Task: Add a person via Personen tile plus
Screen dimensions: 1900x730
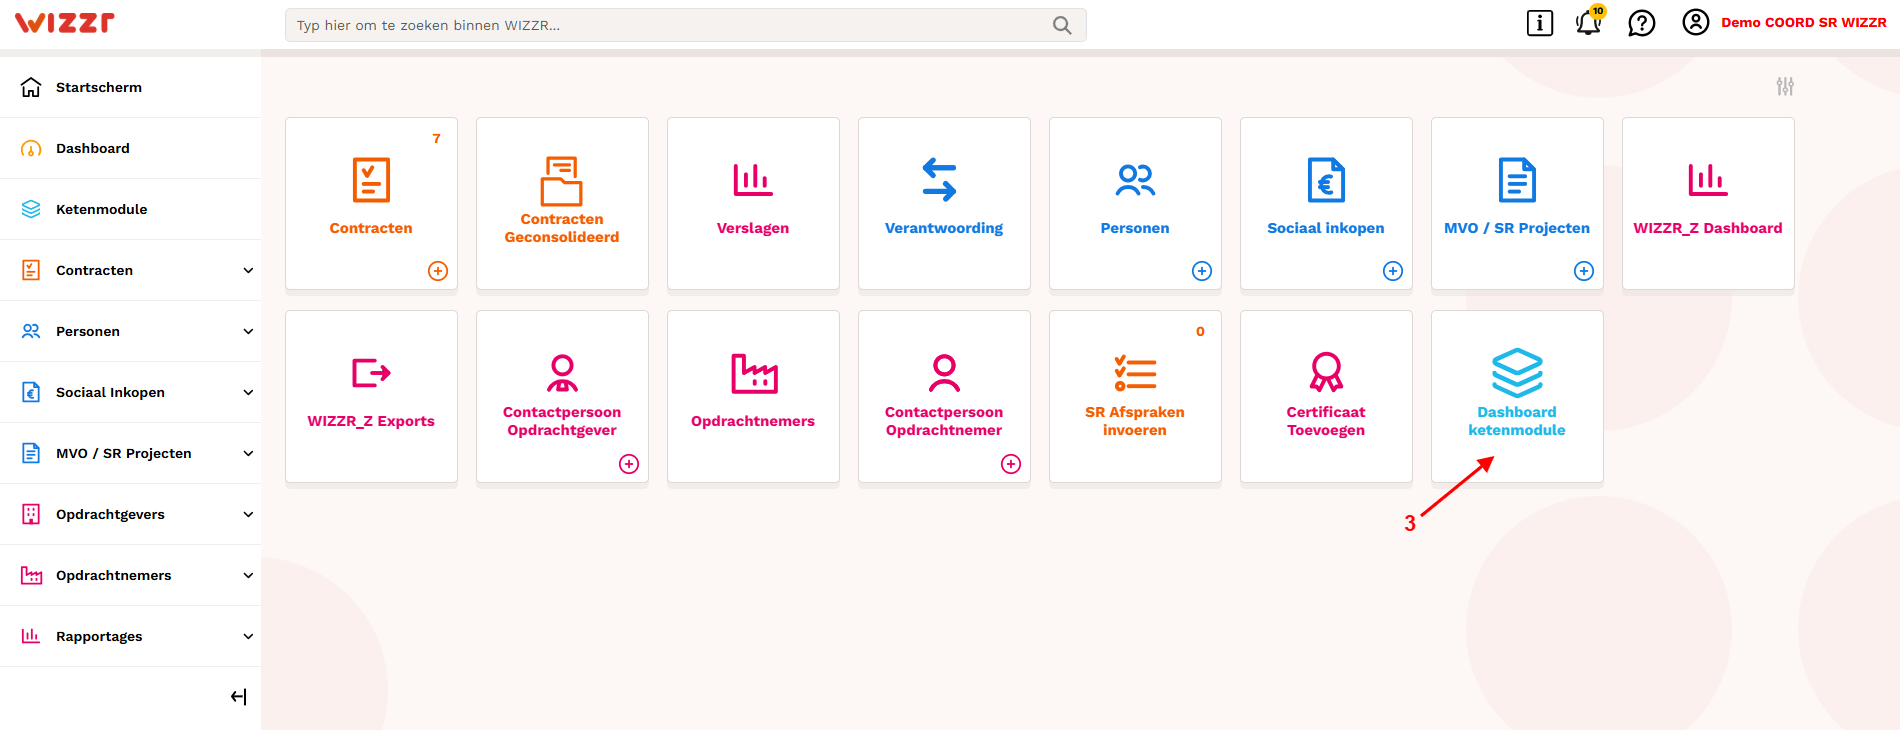Action: pyautogui.click(x=1202, y=271)
